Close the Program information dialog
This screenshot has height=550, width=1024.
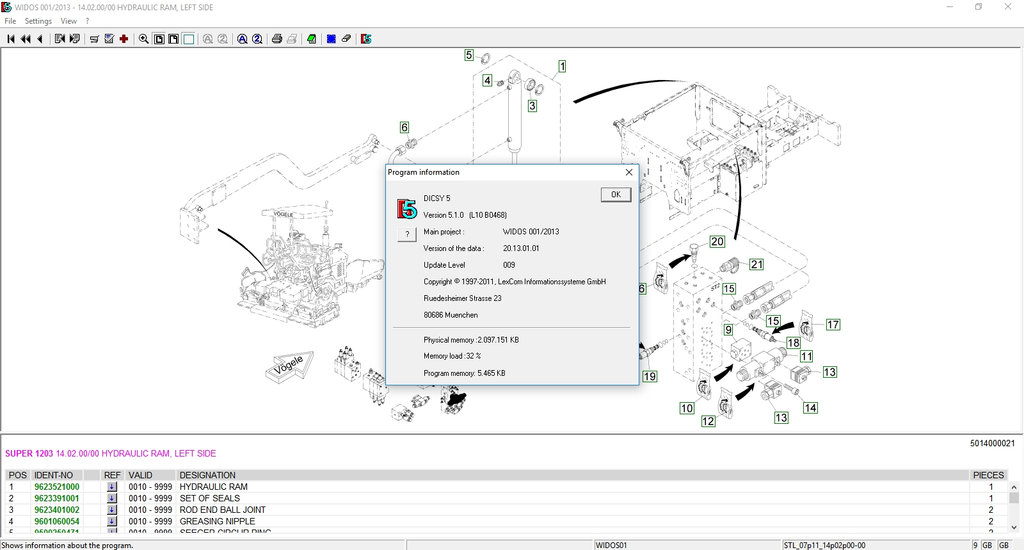point(629,172)
